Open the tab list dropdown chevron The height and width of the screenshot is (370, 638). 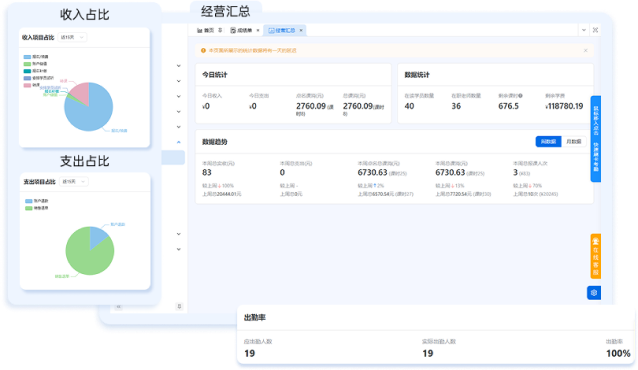pos(584,30)
